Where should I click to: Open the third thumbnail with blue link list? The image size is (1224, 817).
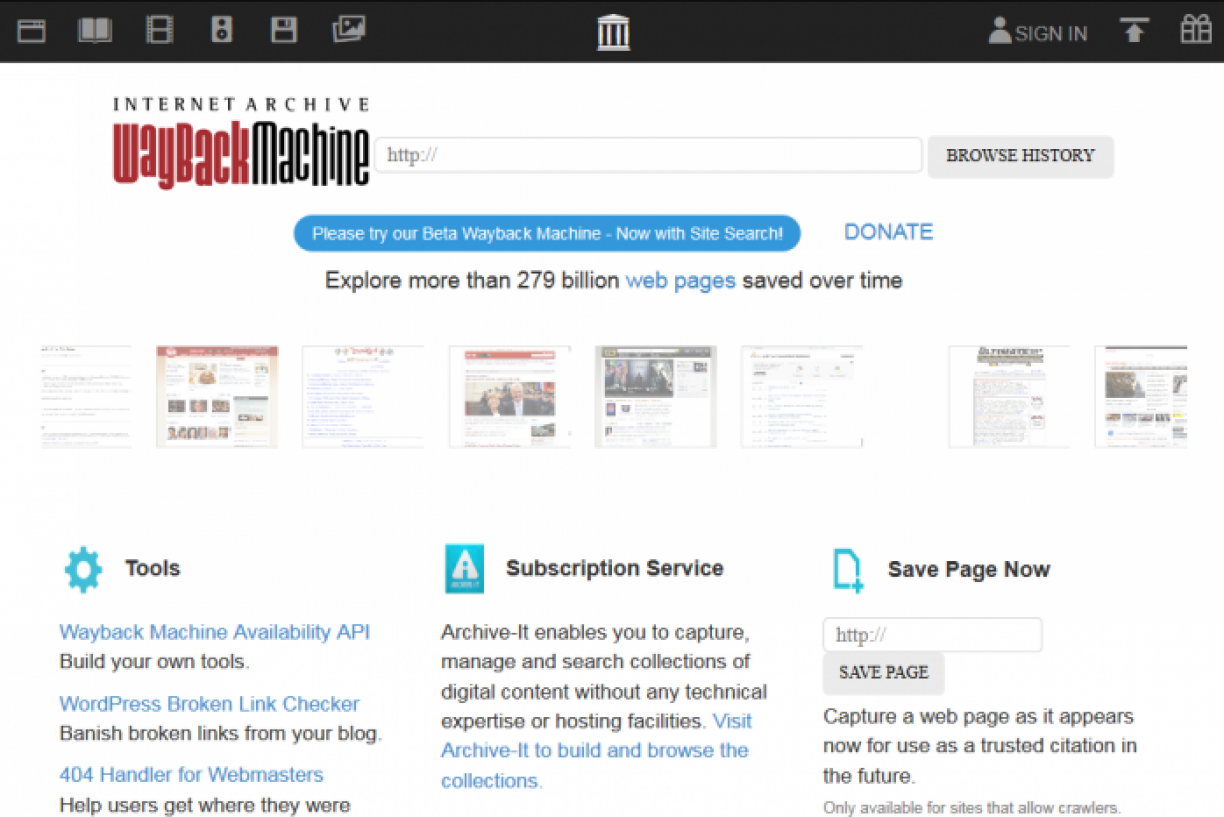click(363, 397)
